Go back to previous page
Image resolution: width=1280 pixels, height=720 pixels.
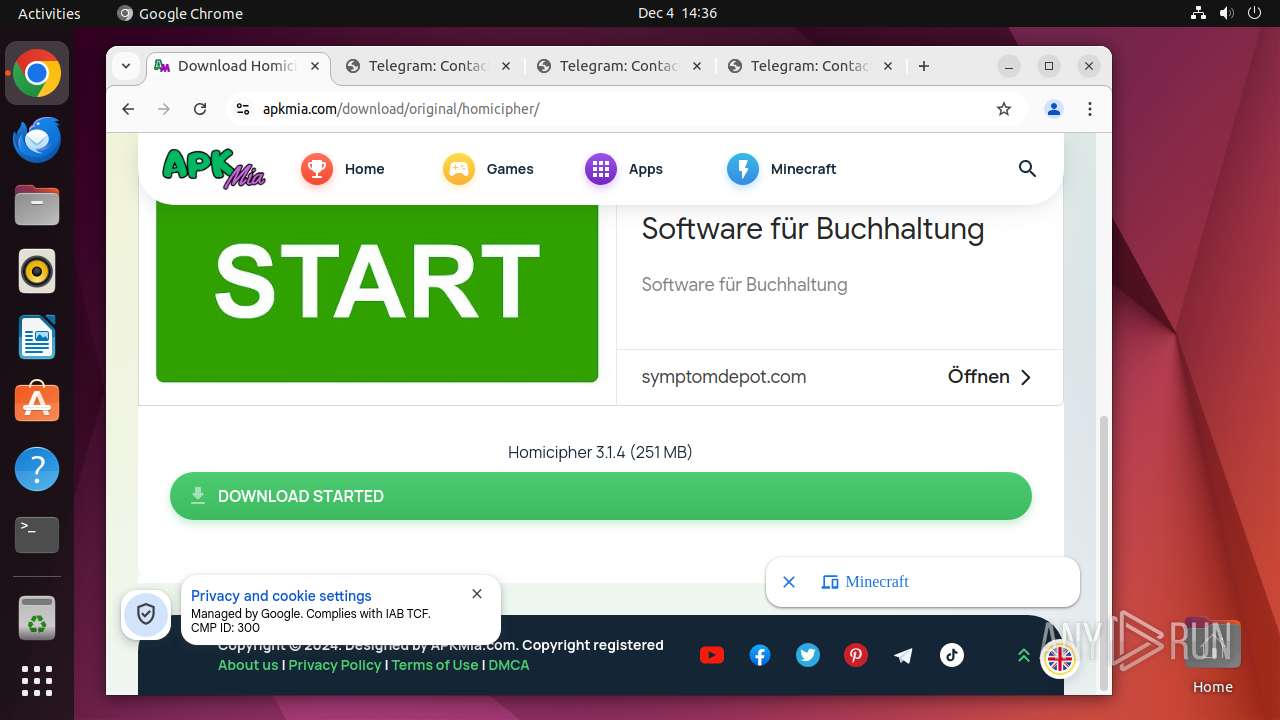coord(128,109)
